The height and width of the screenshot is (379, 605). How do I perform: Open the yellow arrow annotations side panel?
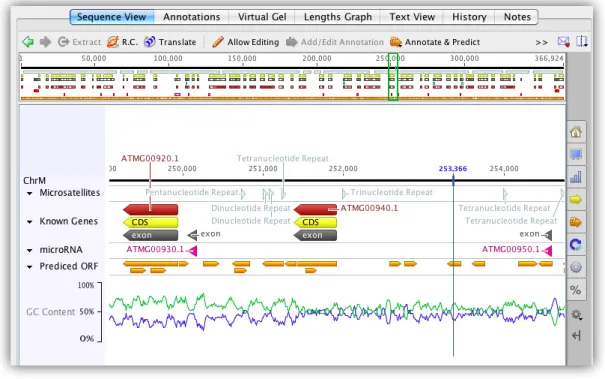pos(576,199)
